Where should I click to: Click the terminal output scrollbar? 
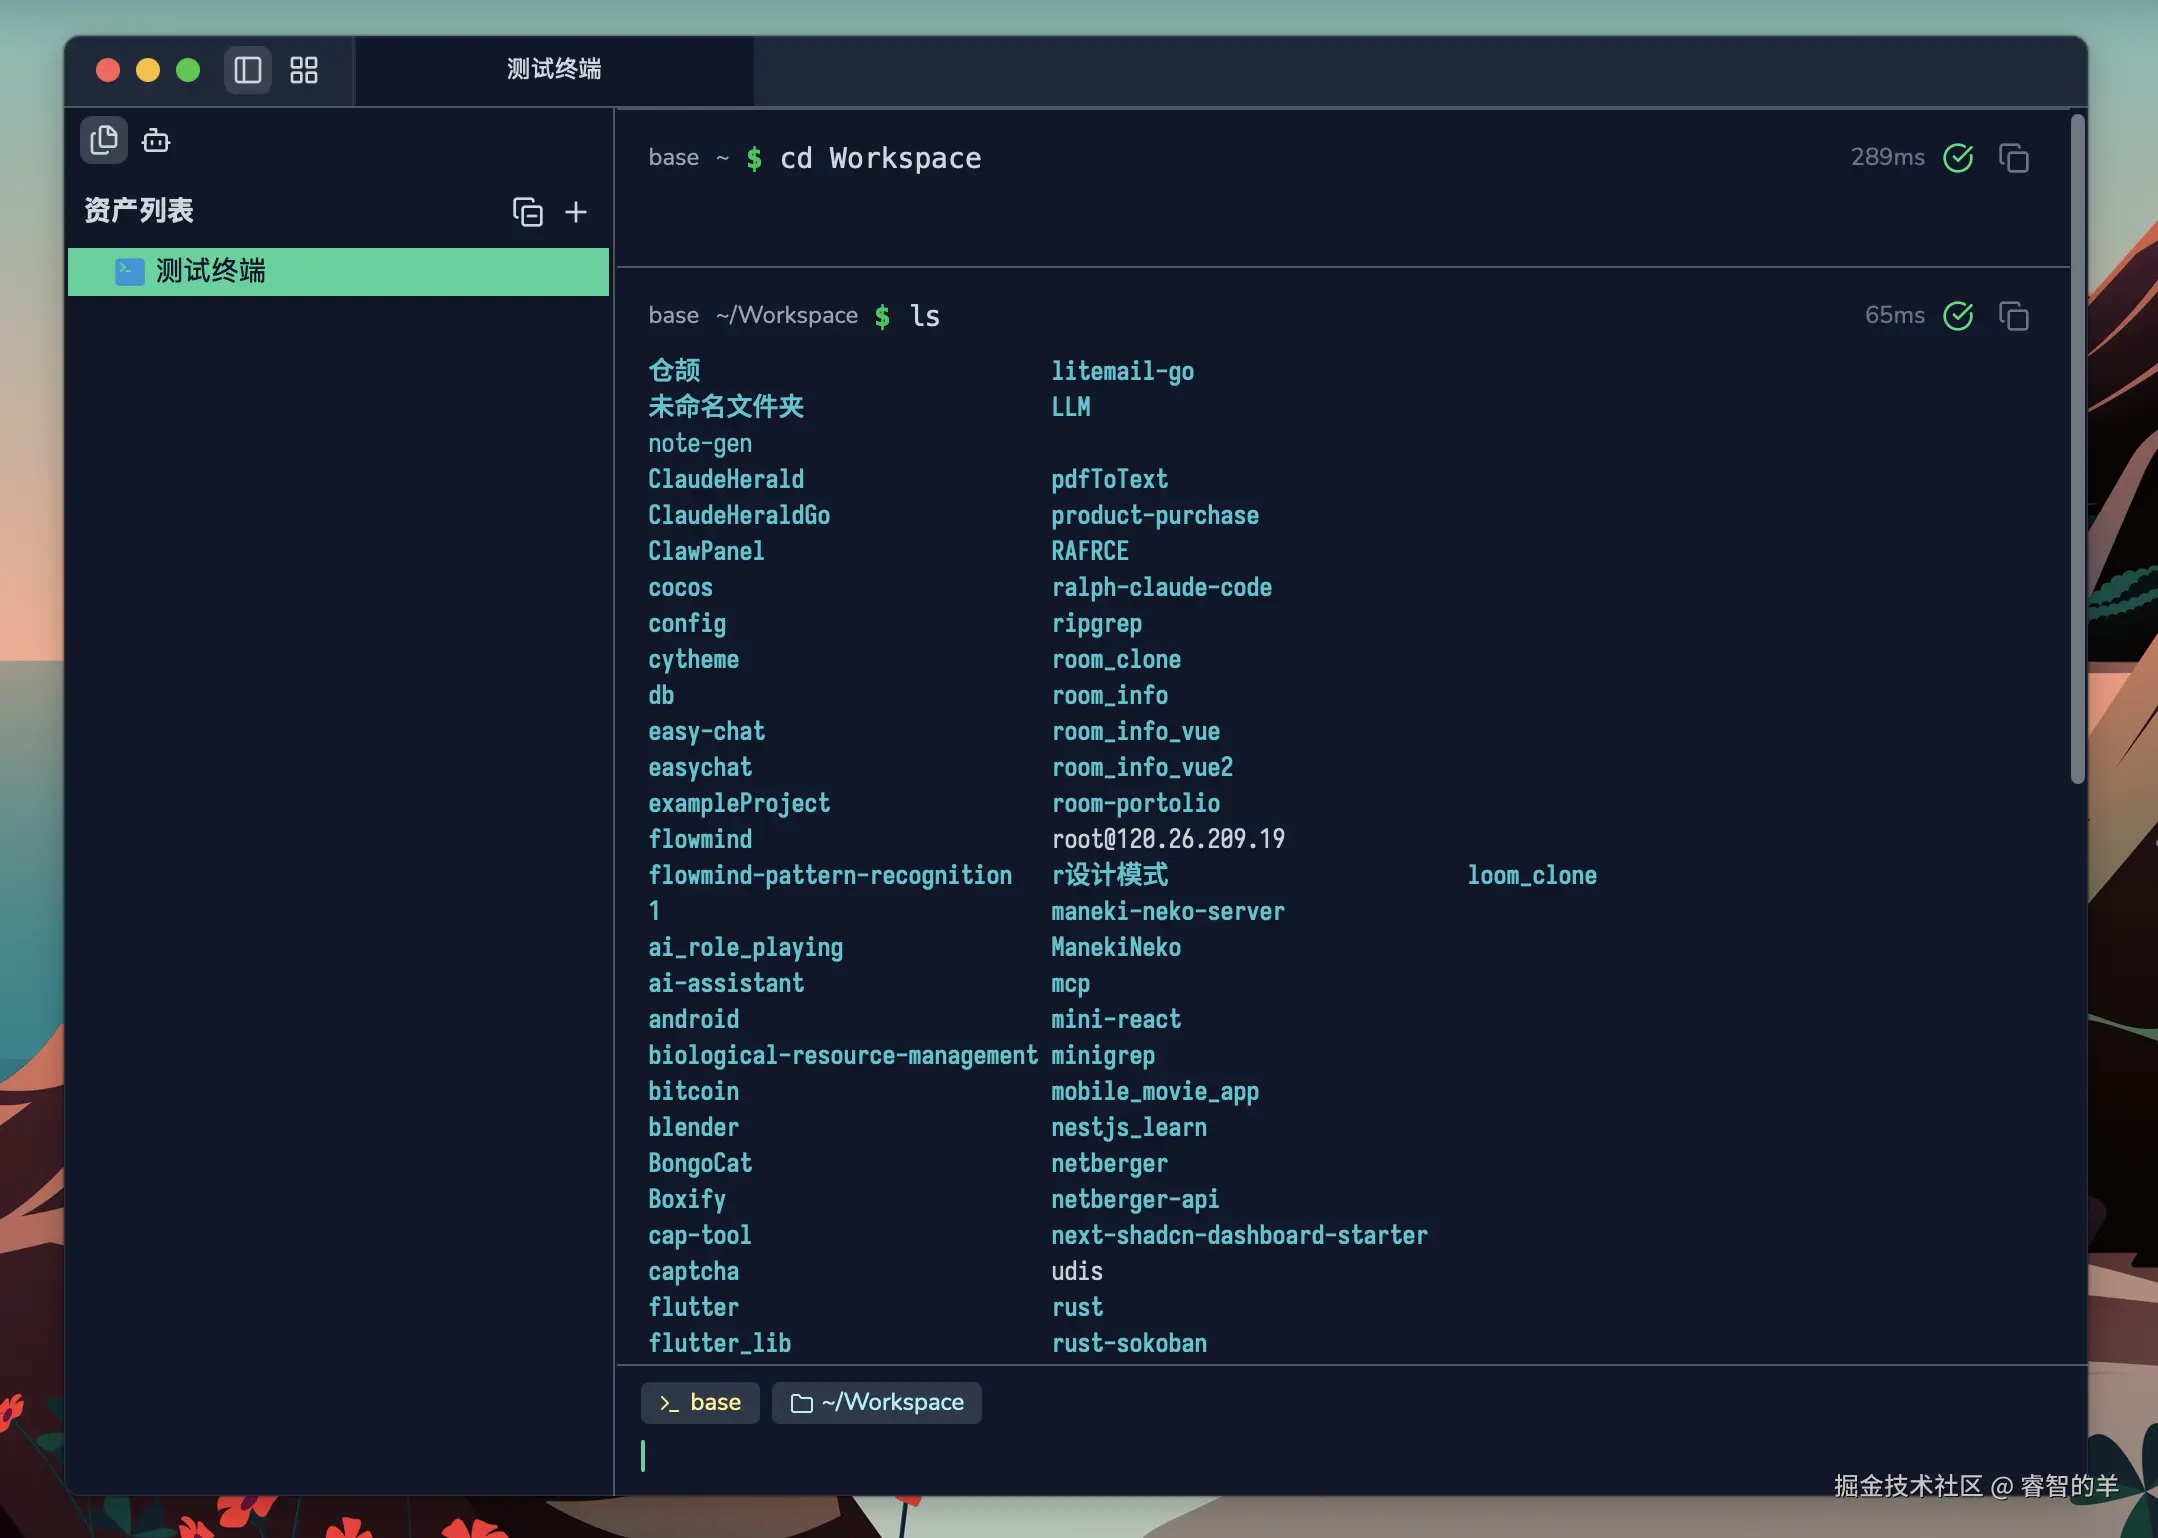[x=2077, y=450]
